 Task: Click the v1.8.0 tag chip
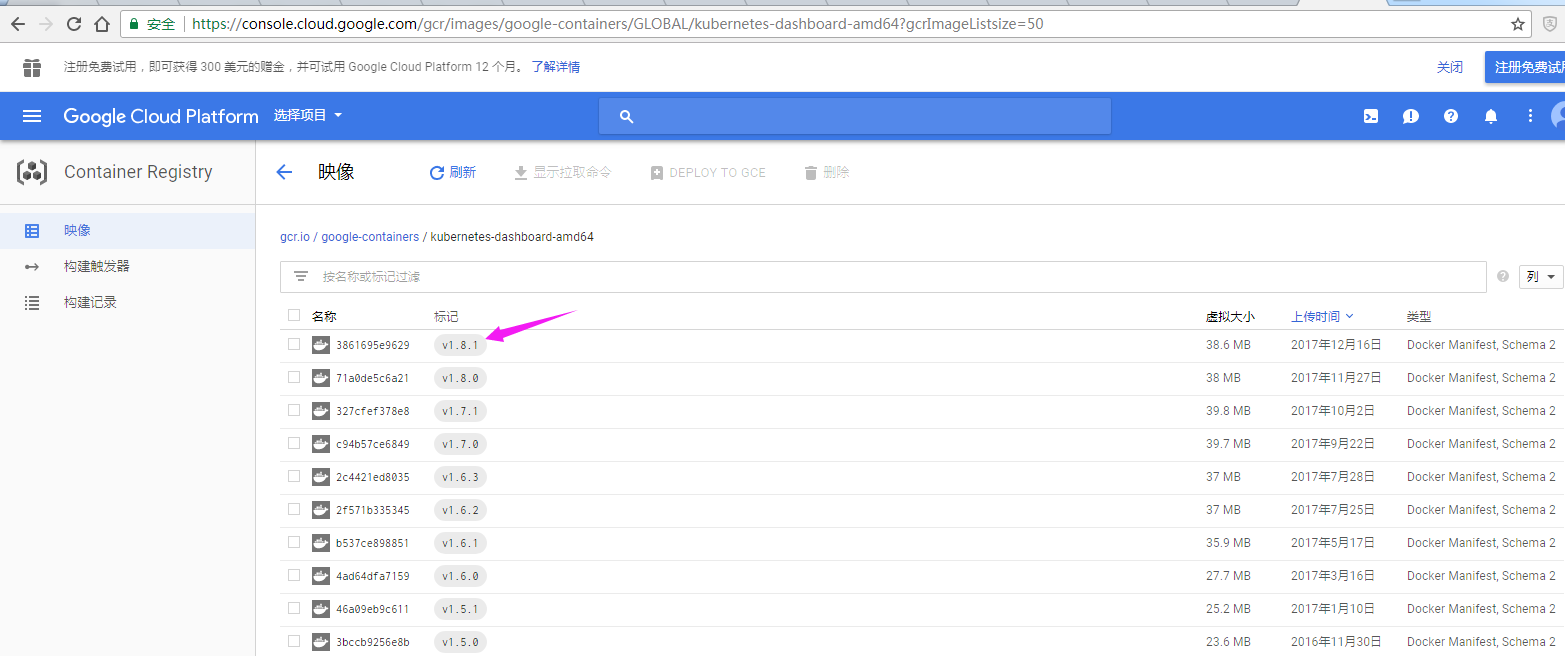point(460,378)
